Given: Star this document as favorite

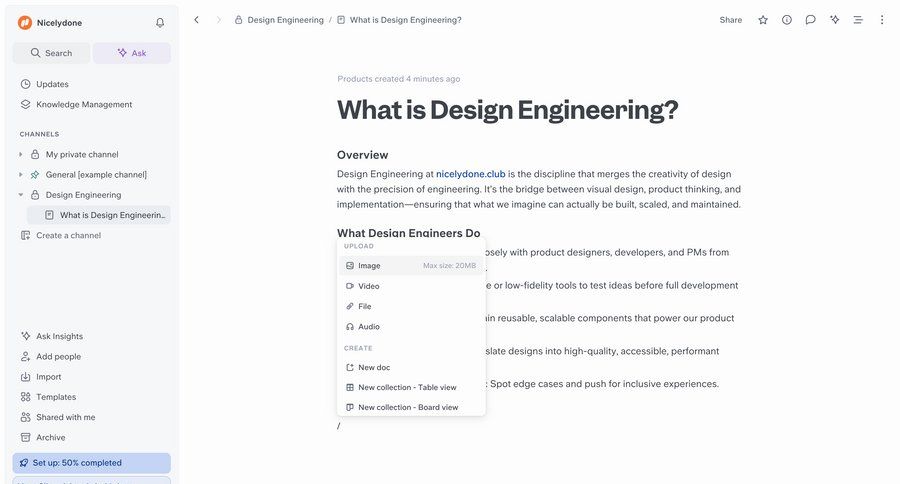Looking at the screenshot, I should pos(763,20).
